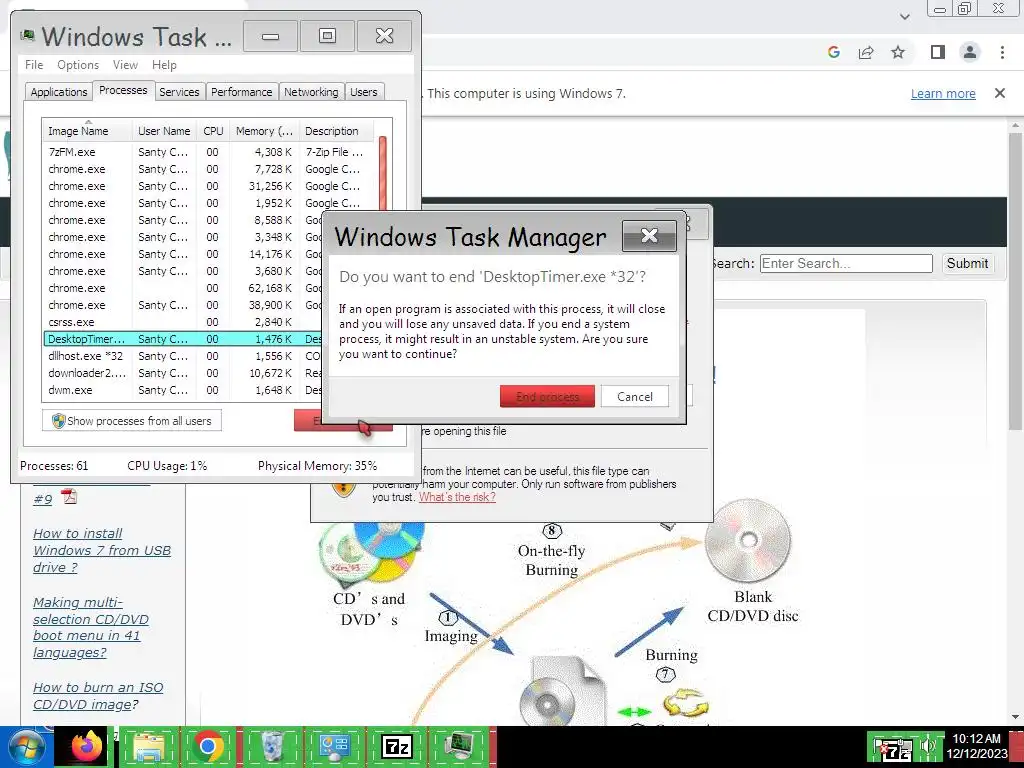1024x768 pixels.
Task: Expand Chrome's tab search chevron
Action: [x=904, y=16]
